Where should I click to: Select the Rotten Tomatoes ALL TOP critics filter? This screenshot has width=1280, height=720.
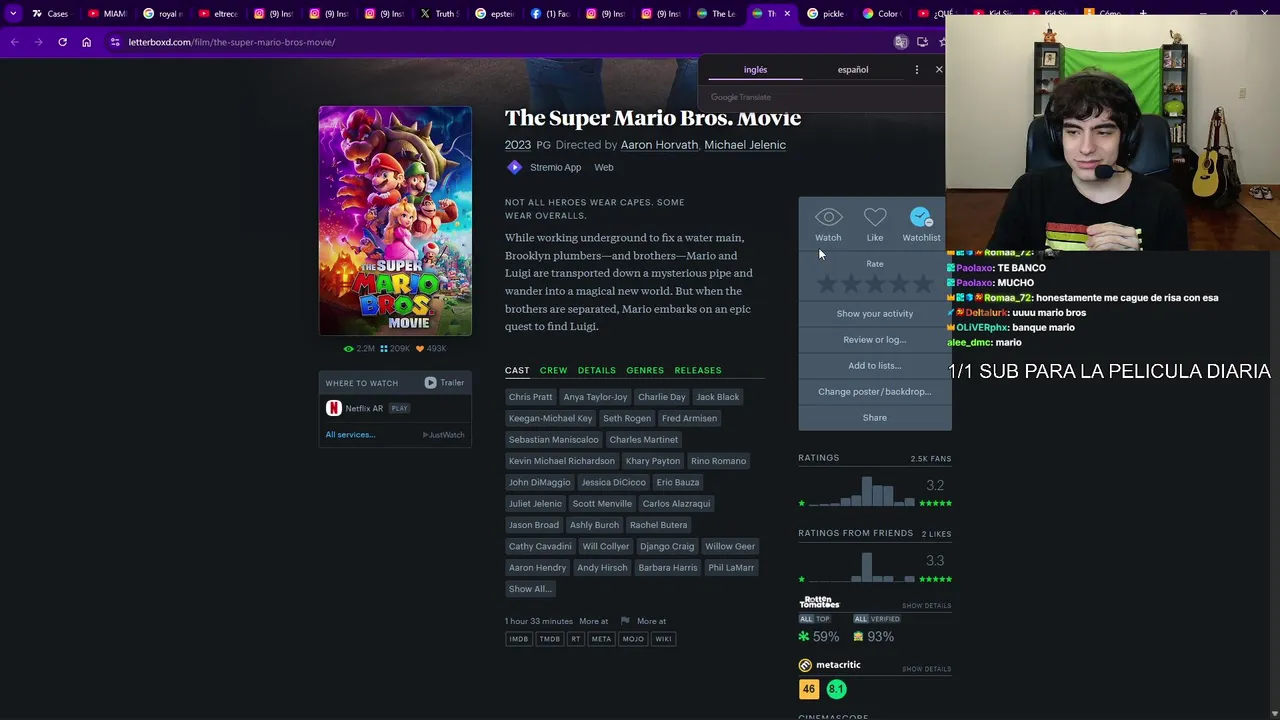pos(814,619)
